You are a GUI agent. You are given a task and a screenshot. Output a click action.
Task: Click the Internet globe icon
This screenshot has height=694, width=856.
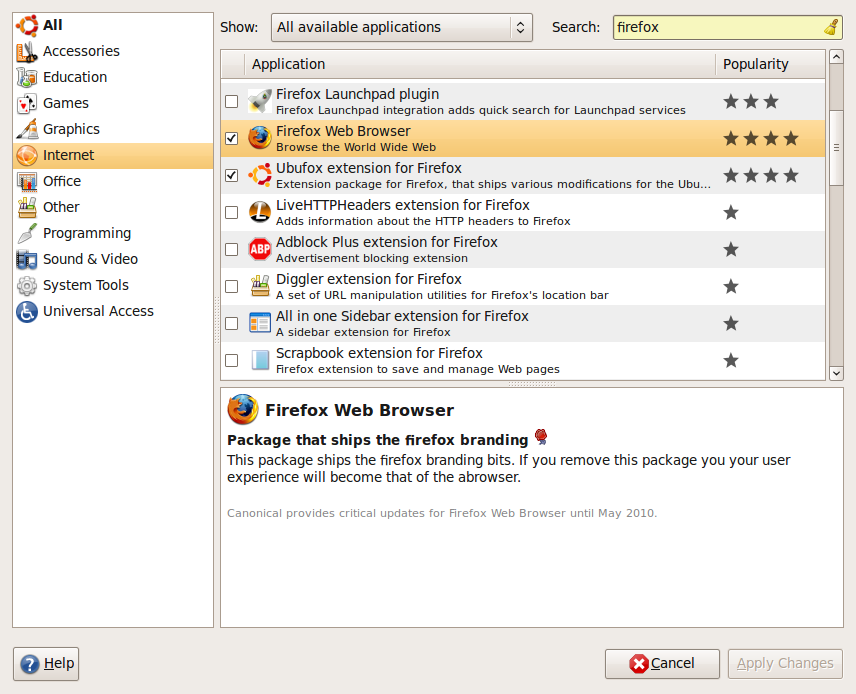[x=27, y=155]
